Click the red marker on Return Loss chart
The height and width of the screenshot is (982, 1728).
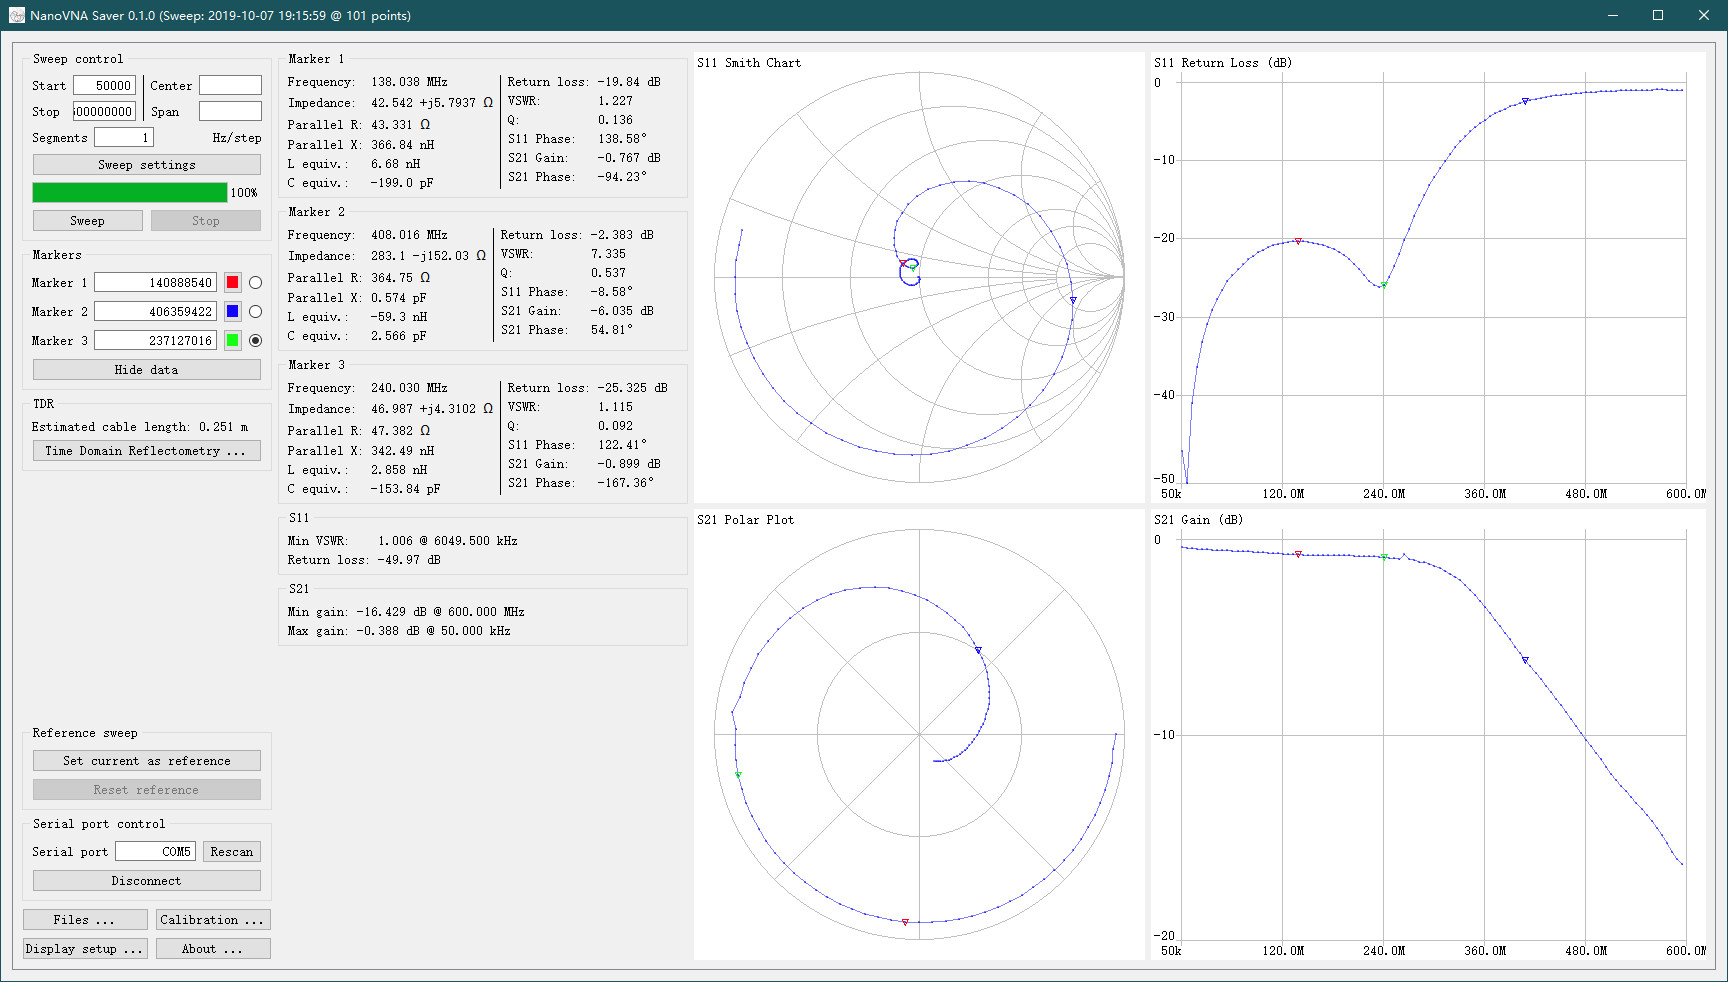click(x=1298, y=241)
